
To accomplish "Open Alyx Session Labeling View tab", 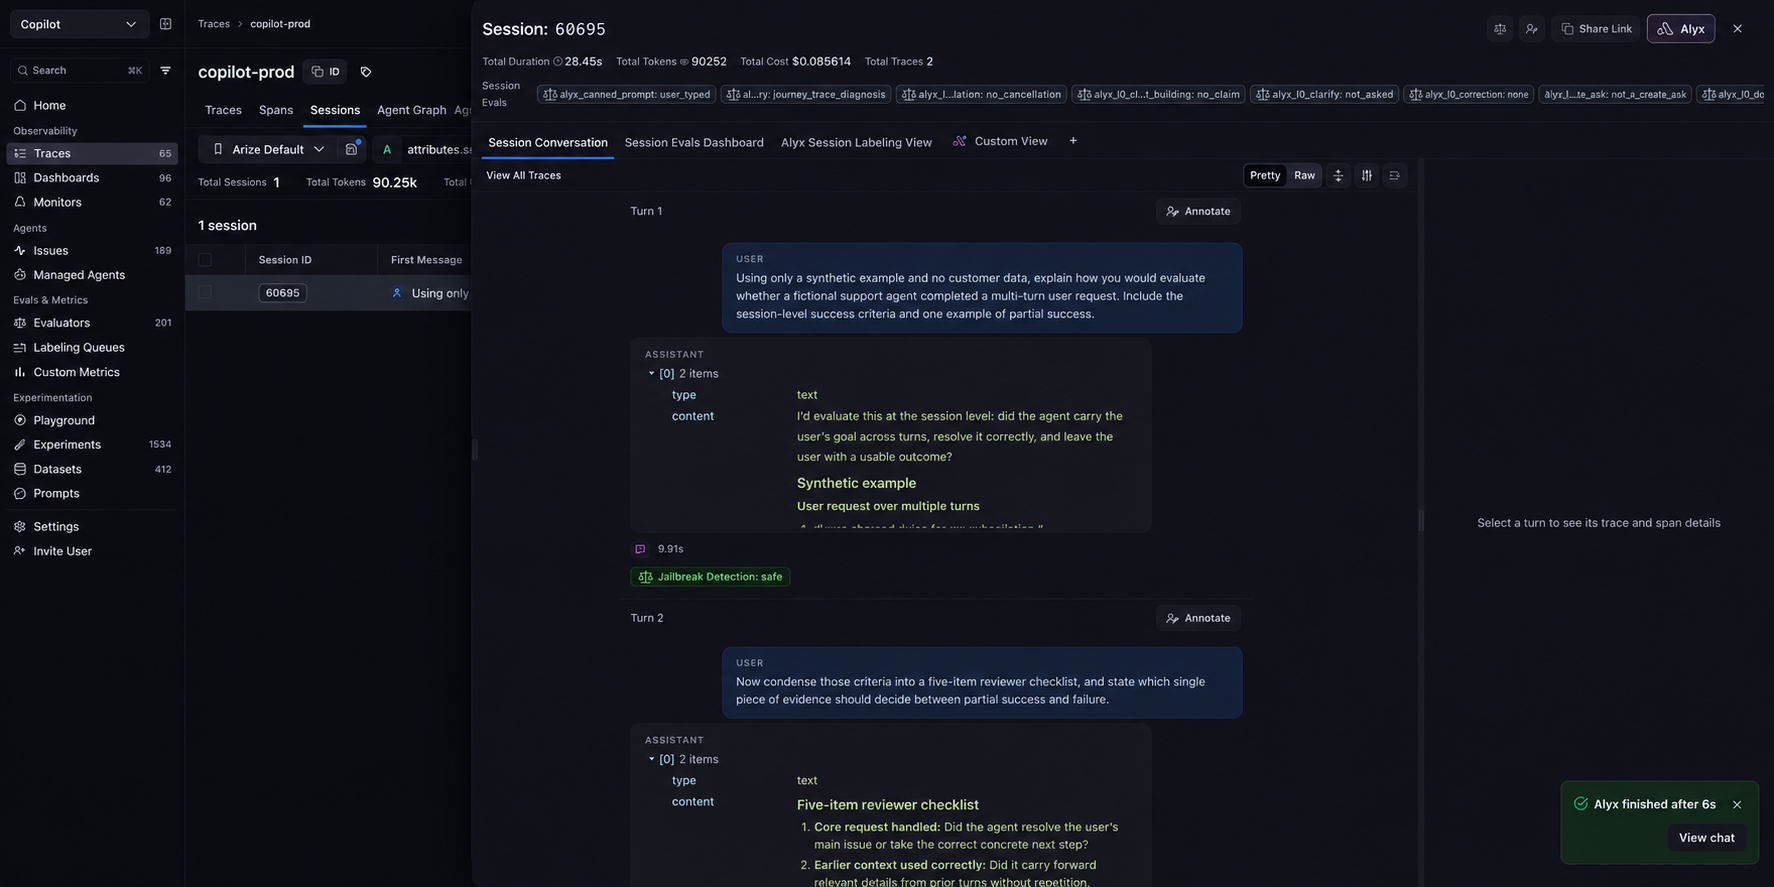I will 856,142.
